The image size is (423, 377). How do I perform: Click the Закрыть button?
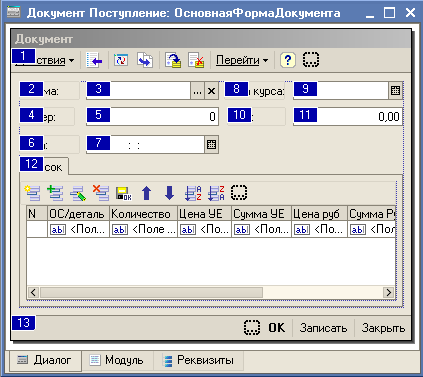coord(383,328)
